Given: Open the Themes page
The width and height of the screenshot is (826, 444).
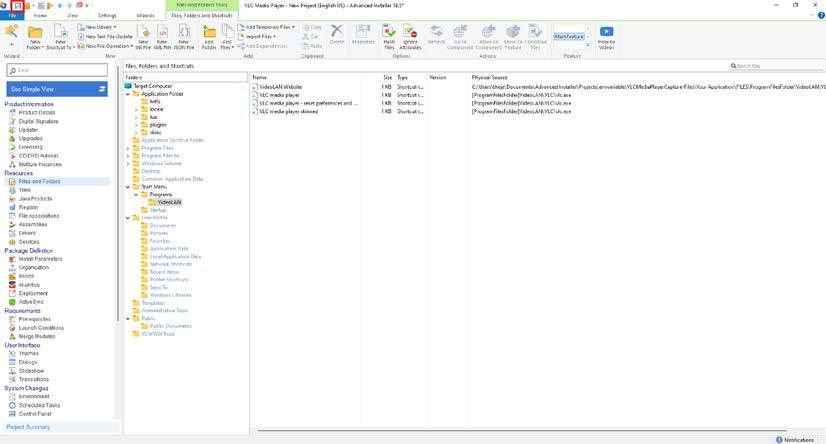Looking at the screenshot, I should point(28,353).
